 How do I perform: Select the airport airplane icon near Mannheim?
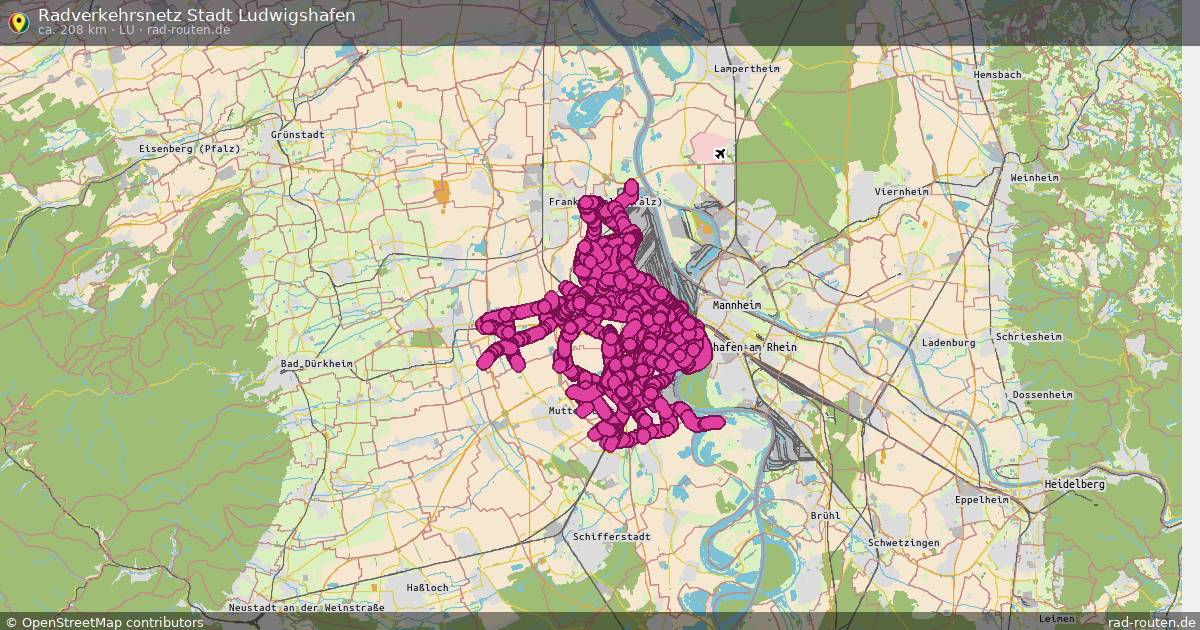tap(722, 155)
